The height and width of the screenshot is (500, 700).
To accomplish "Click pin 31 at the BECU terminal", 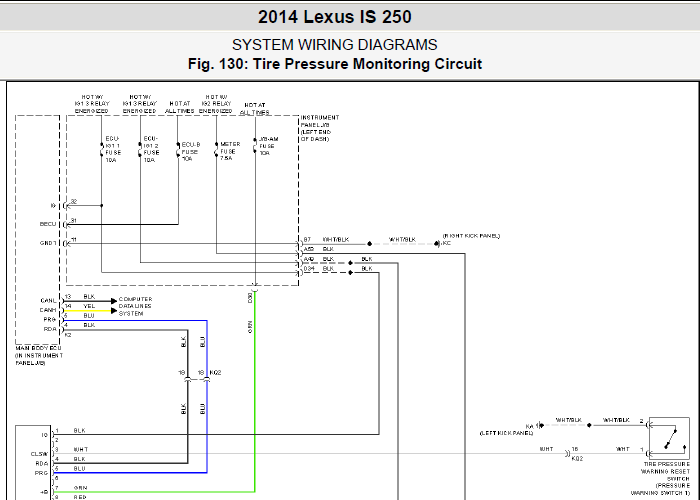I will 74,221.
